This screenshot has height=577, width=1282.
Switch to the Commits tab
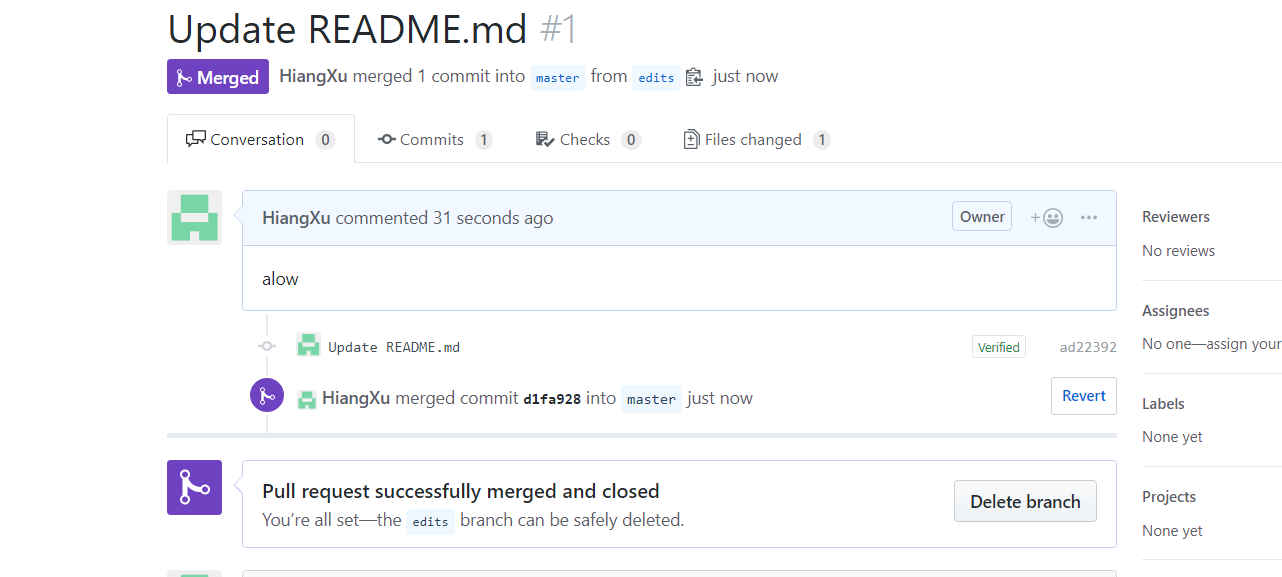click(x=435, y=140)
